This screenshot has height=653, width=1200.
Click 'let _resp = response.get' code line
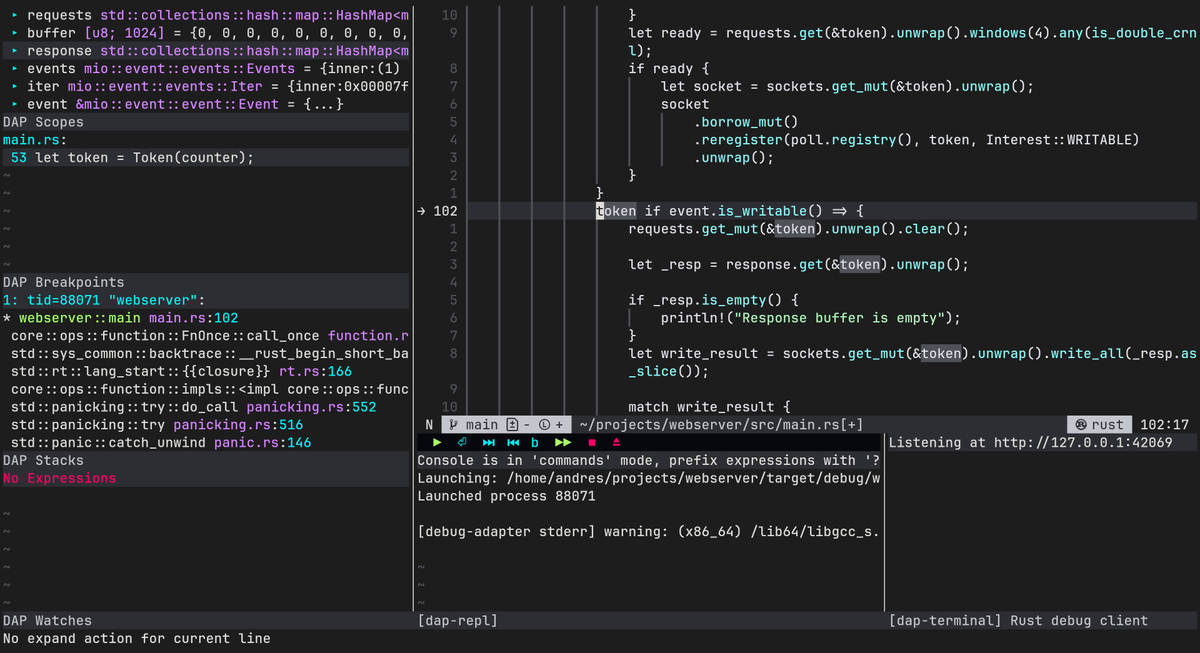click(799, 265)
